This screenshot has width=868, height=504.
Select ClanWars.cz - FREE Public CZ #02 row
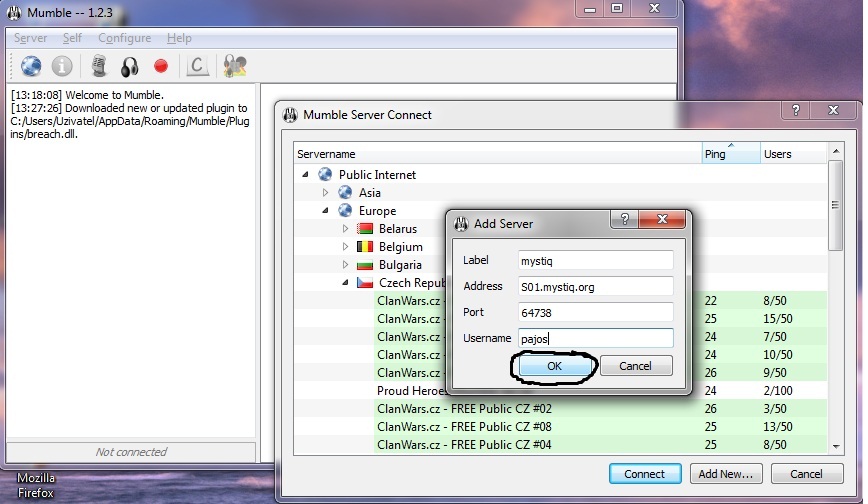(560, 409)
